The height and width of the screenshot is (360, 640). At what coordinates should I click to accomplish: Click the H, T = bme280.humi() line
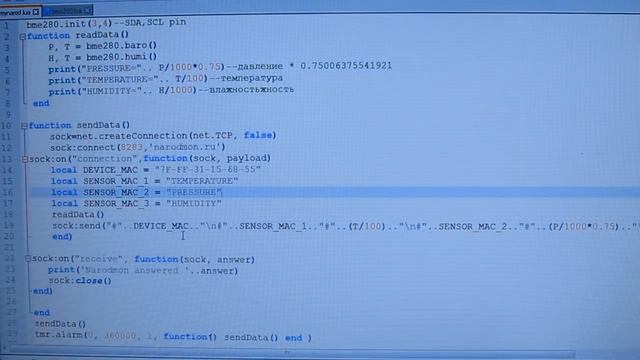[102, 58]
